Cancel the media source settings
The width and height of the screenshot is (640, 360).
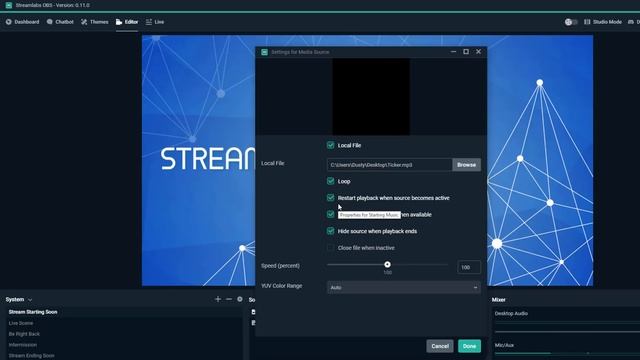pyautogui.click(x=440, y=346)
